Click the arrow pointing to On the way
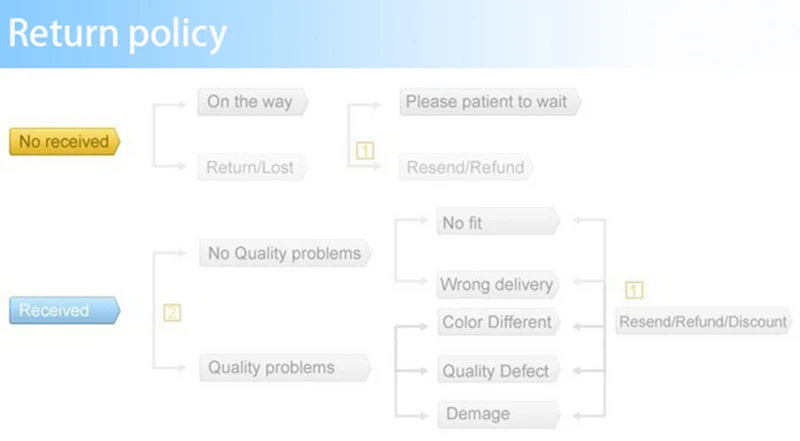Image resolution: width=800 pixels, height=441 pixels. 179,105
